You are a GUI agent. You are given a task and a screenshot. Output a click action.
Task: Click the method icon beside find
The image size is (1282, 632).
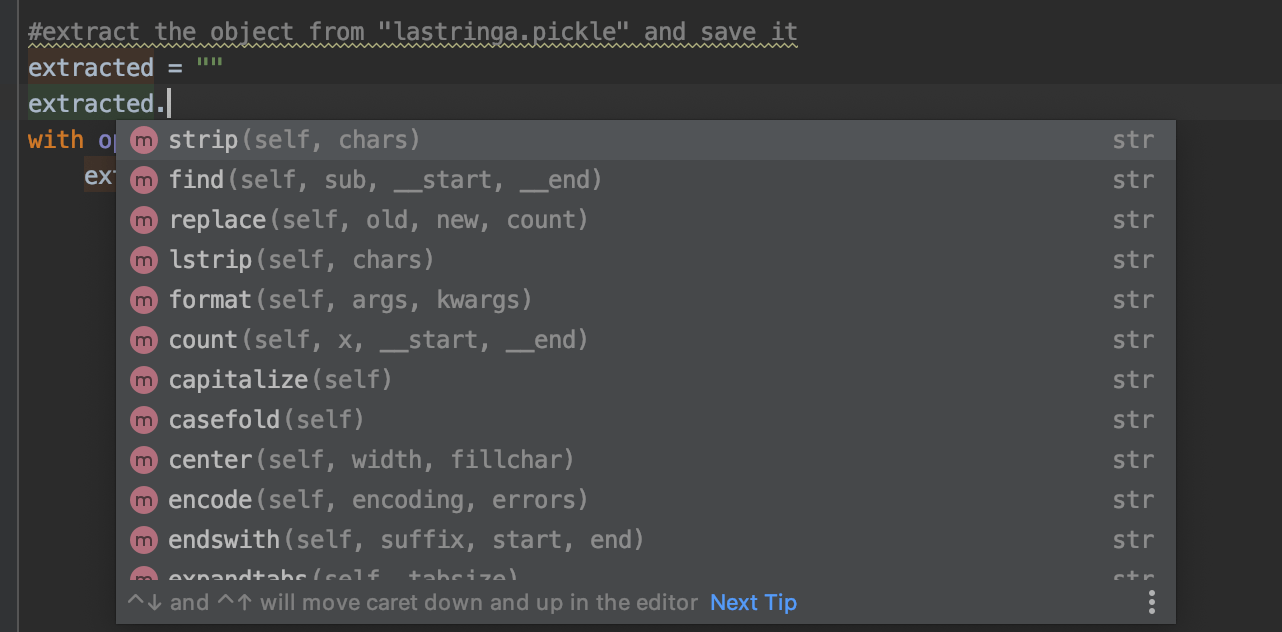coord(143,180)
